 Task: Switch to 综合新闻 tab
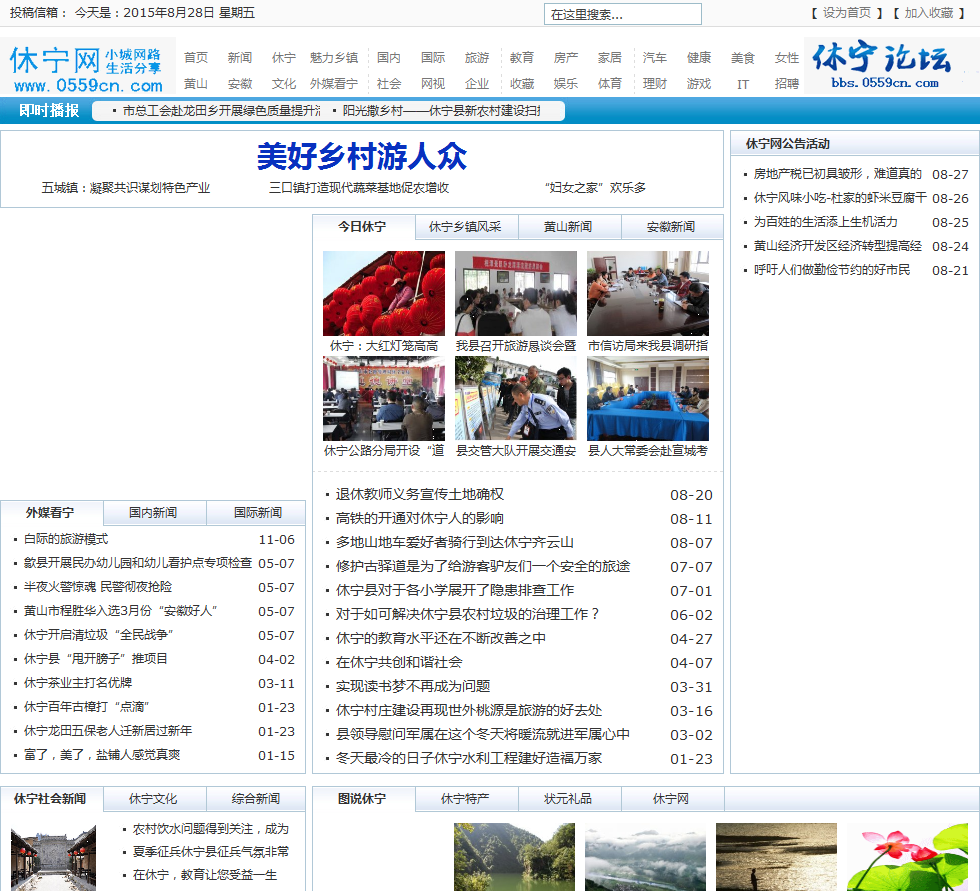click(257, 799)
